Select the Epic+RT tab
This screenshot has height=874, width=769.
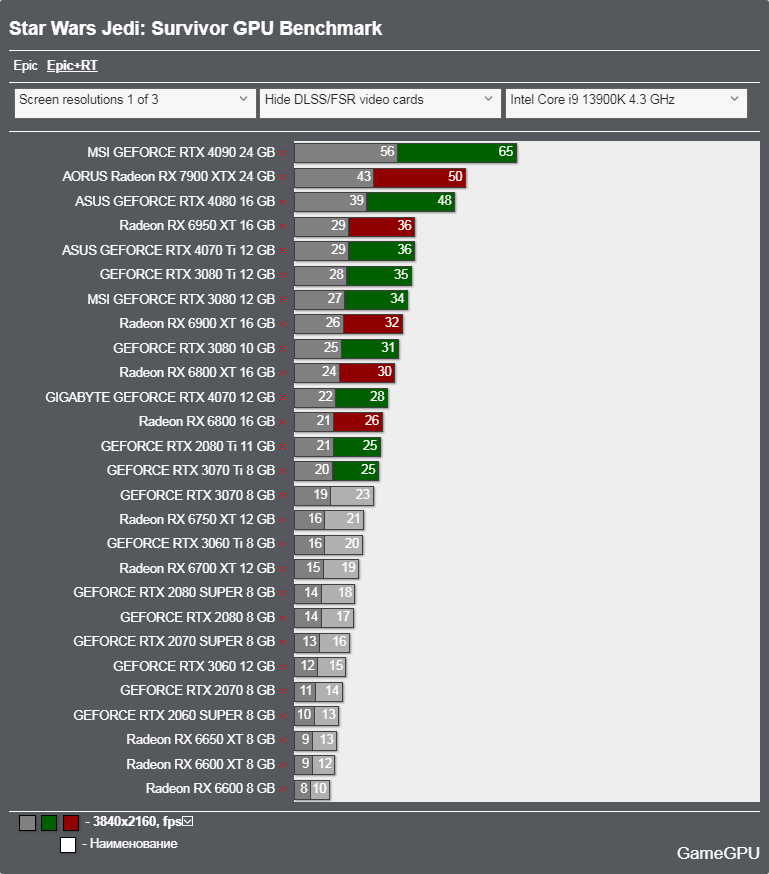[72, 66]
